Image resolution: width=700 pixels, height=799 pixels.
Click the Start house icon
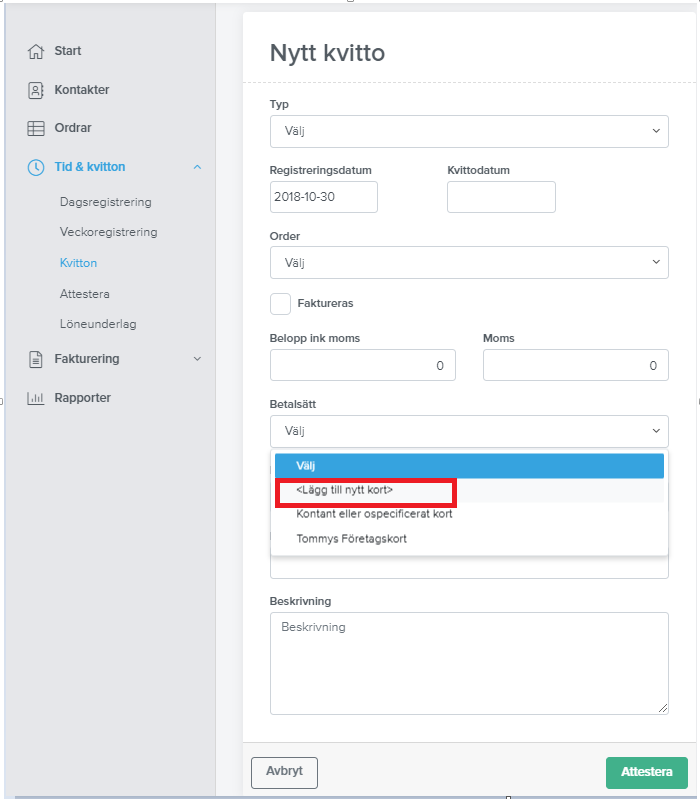[x=36, y=51]
